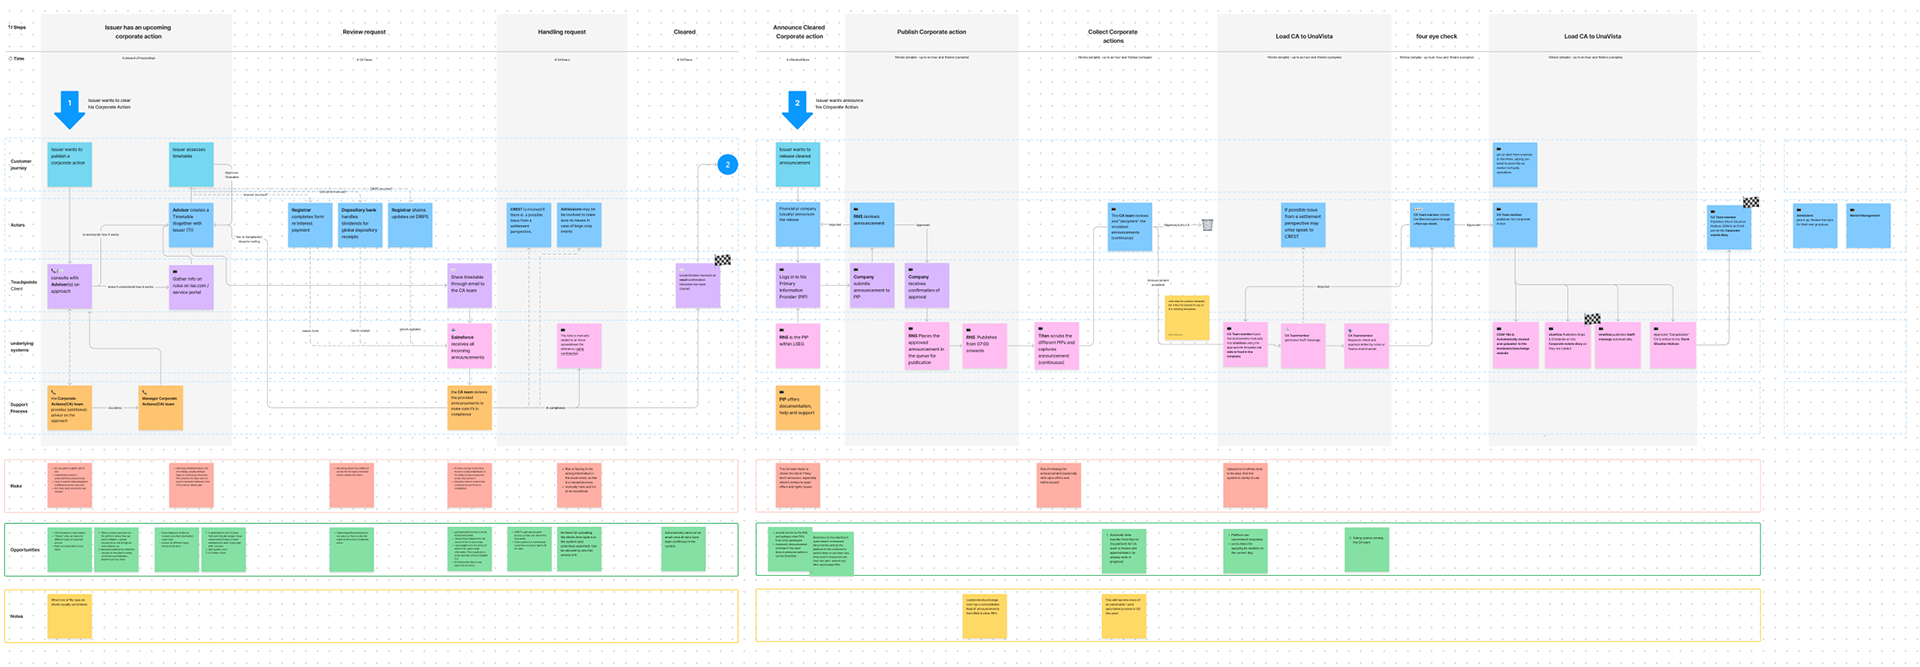Viewport: 1920px width, 667px height.
Task: Select the 'Advisor creates a Timetable' sticky note
Action: pos(191,225)
